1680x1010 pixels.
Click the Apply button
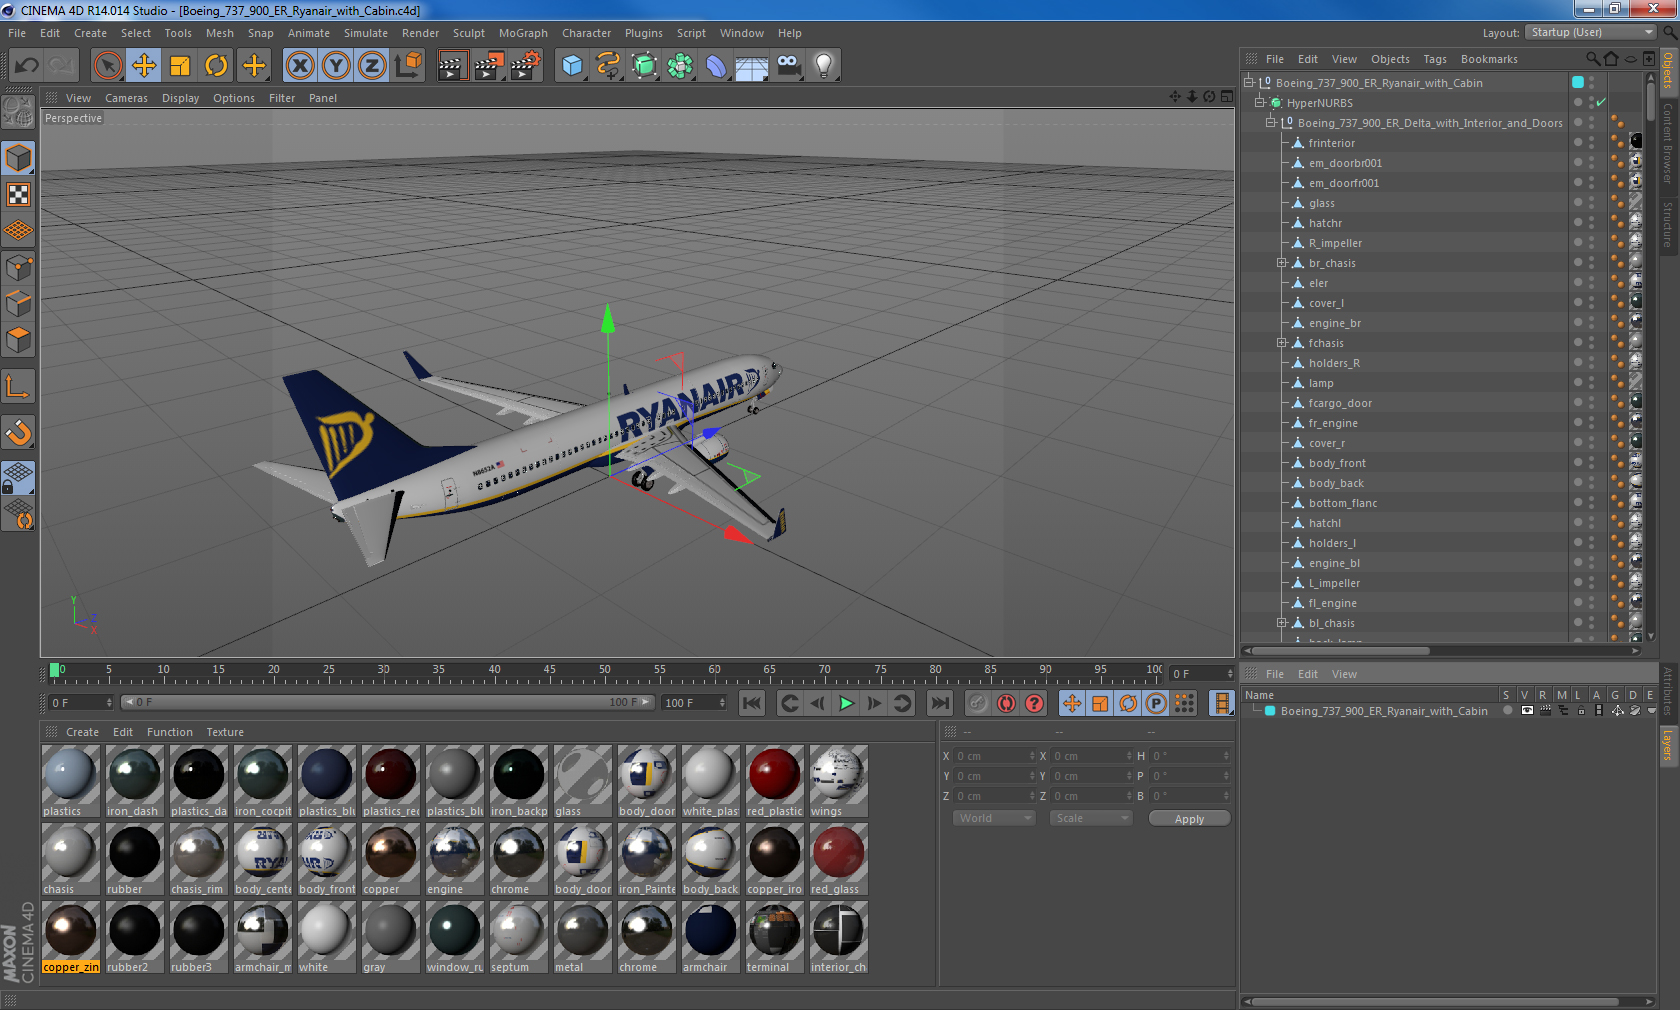(x=1189, y=819)
